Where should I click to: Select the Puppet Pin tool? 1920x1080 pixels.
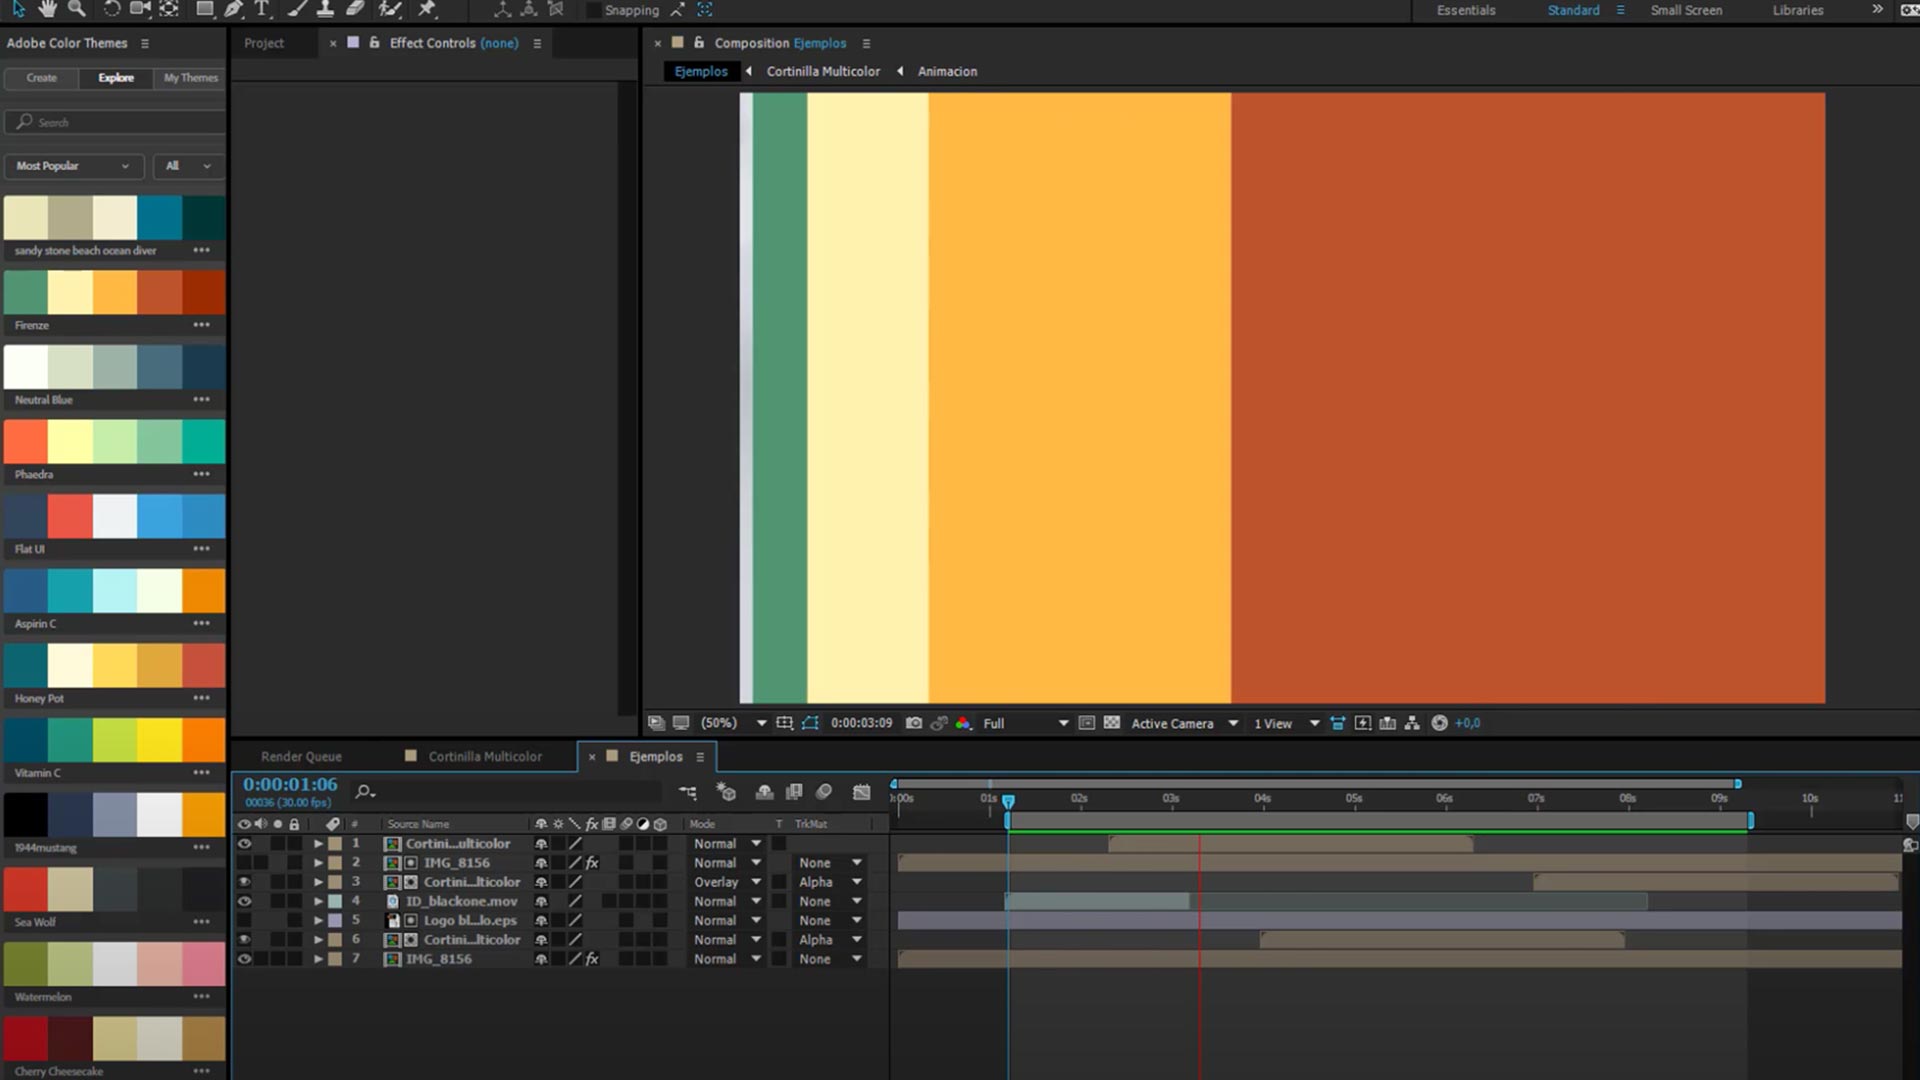[x=427, y=9]
